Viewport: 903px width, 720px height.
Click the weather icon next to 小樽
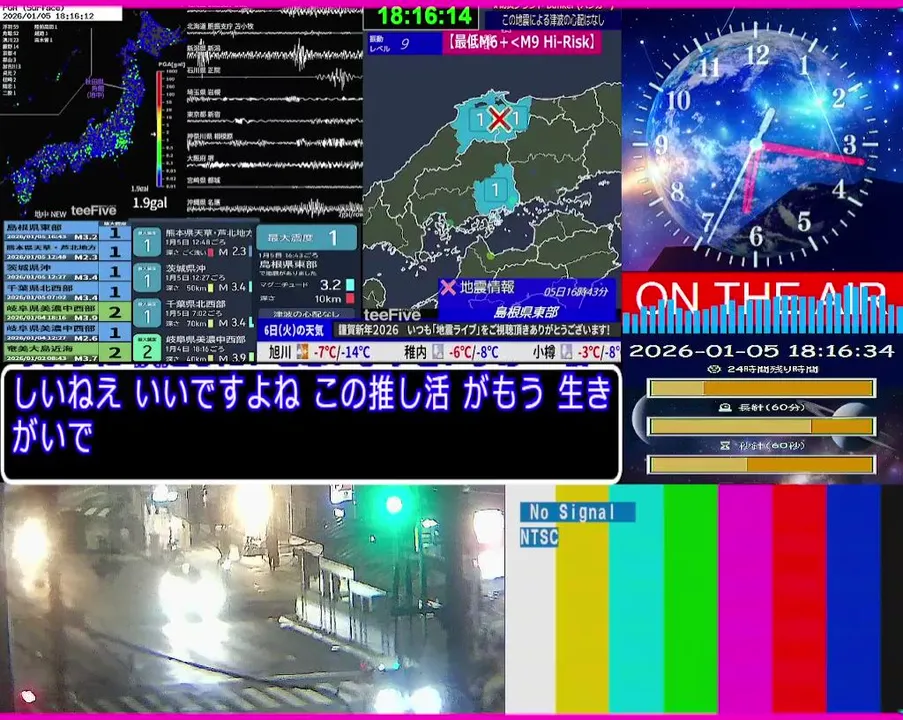tap(567, 351)
